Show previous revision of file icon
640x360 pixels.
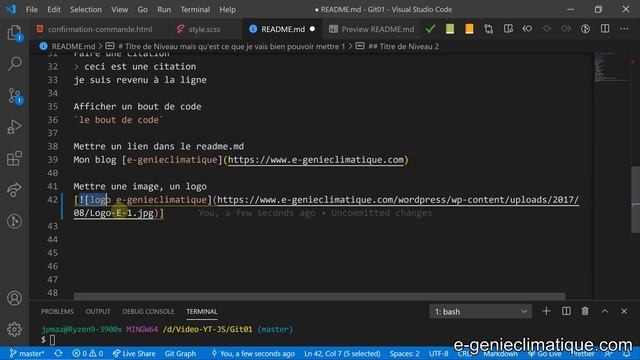coord(527,29)
